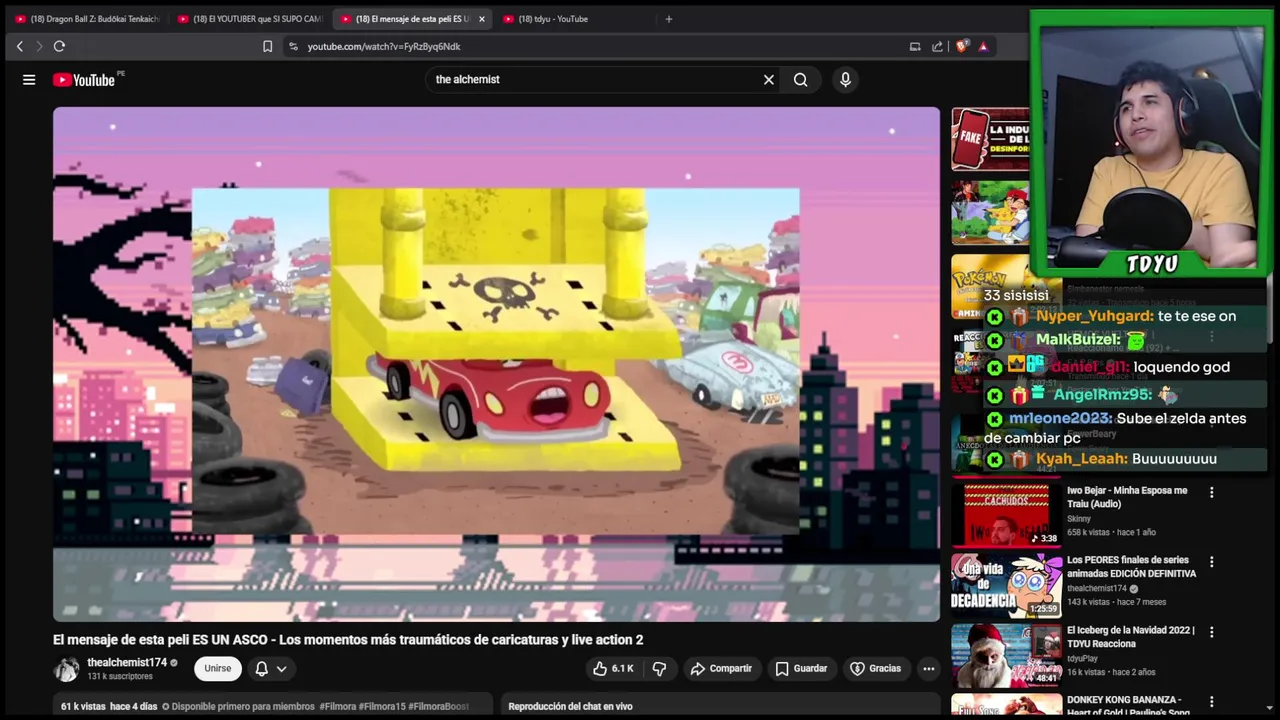This screenshot has width=1280, height=720.
Task: Open options menu for Iwo Bejar video
Action: (x=1211, y=492)
